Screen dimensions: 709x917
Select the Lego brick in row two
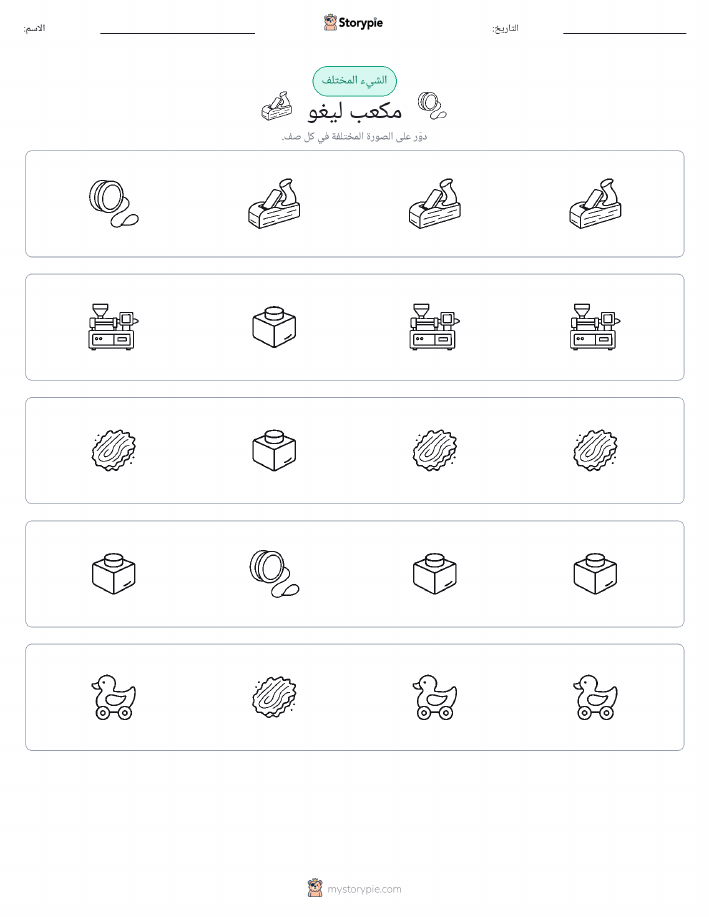point(274,327)
